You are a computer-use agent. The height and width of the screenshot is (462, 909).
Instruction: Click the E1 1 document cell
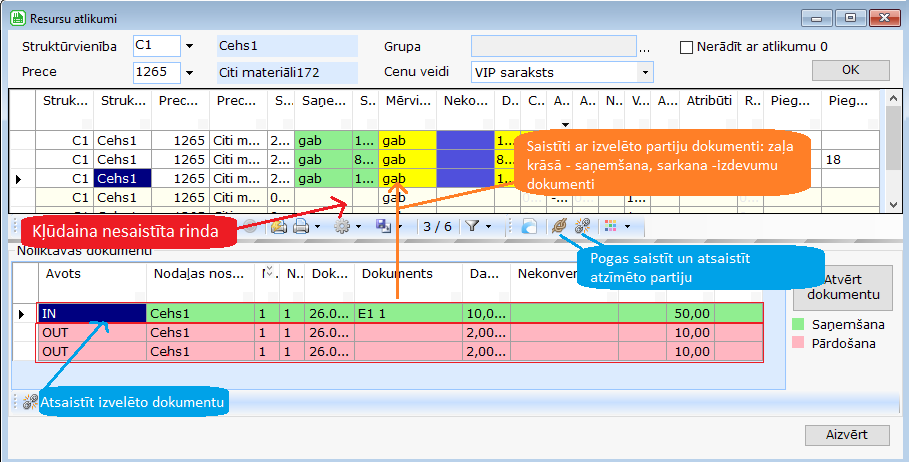pos(409,314)
